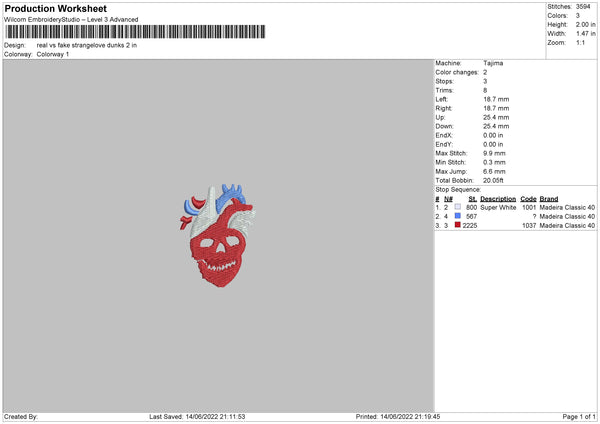This screenshot has height=424, width=600.
Task: Click the Stops value 3
Action: pos(485,81)
